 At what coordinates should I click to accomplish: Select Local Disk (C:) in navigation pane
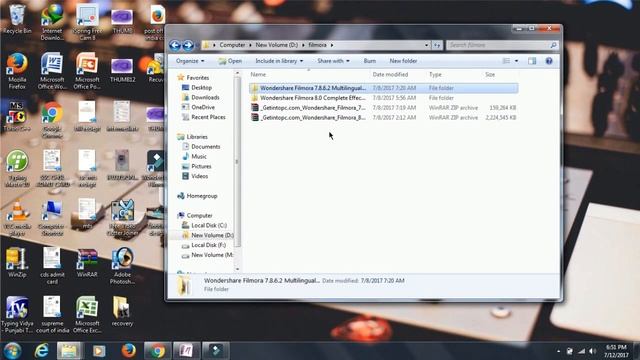click(204, 225)
